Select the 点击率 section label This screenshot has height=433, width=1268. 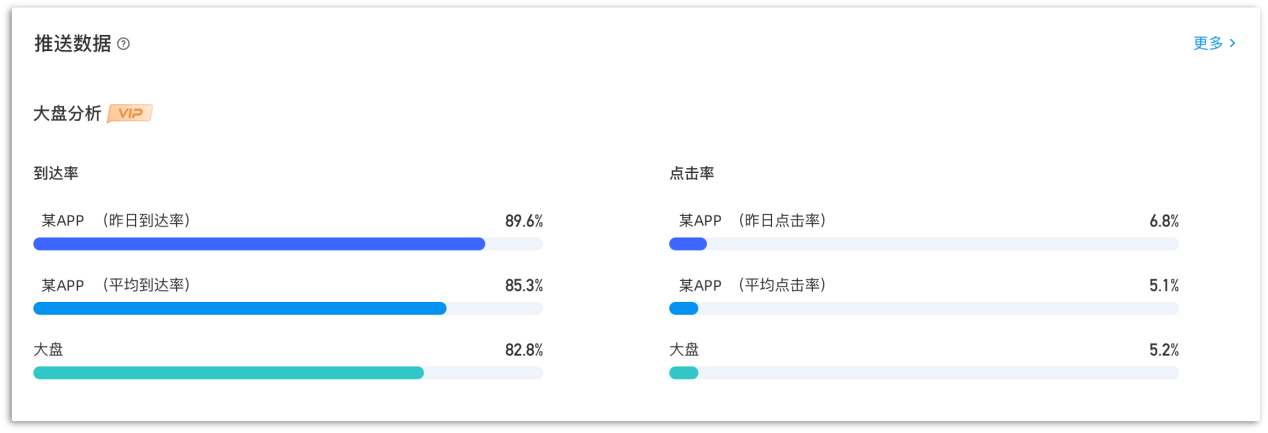click(692, 173)
